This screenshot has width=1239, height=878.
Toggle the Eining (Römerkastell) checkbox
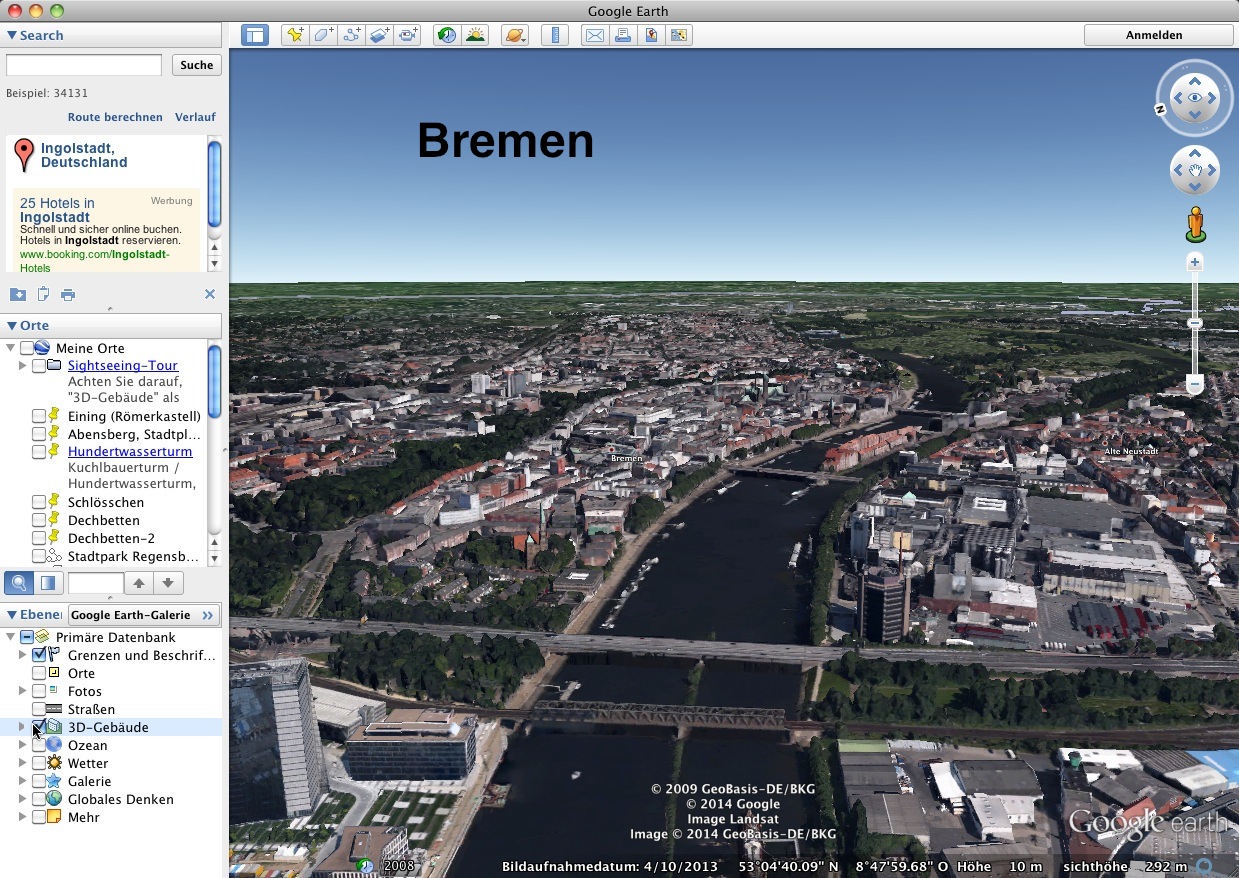click(38, 416)
